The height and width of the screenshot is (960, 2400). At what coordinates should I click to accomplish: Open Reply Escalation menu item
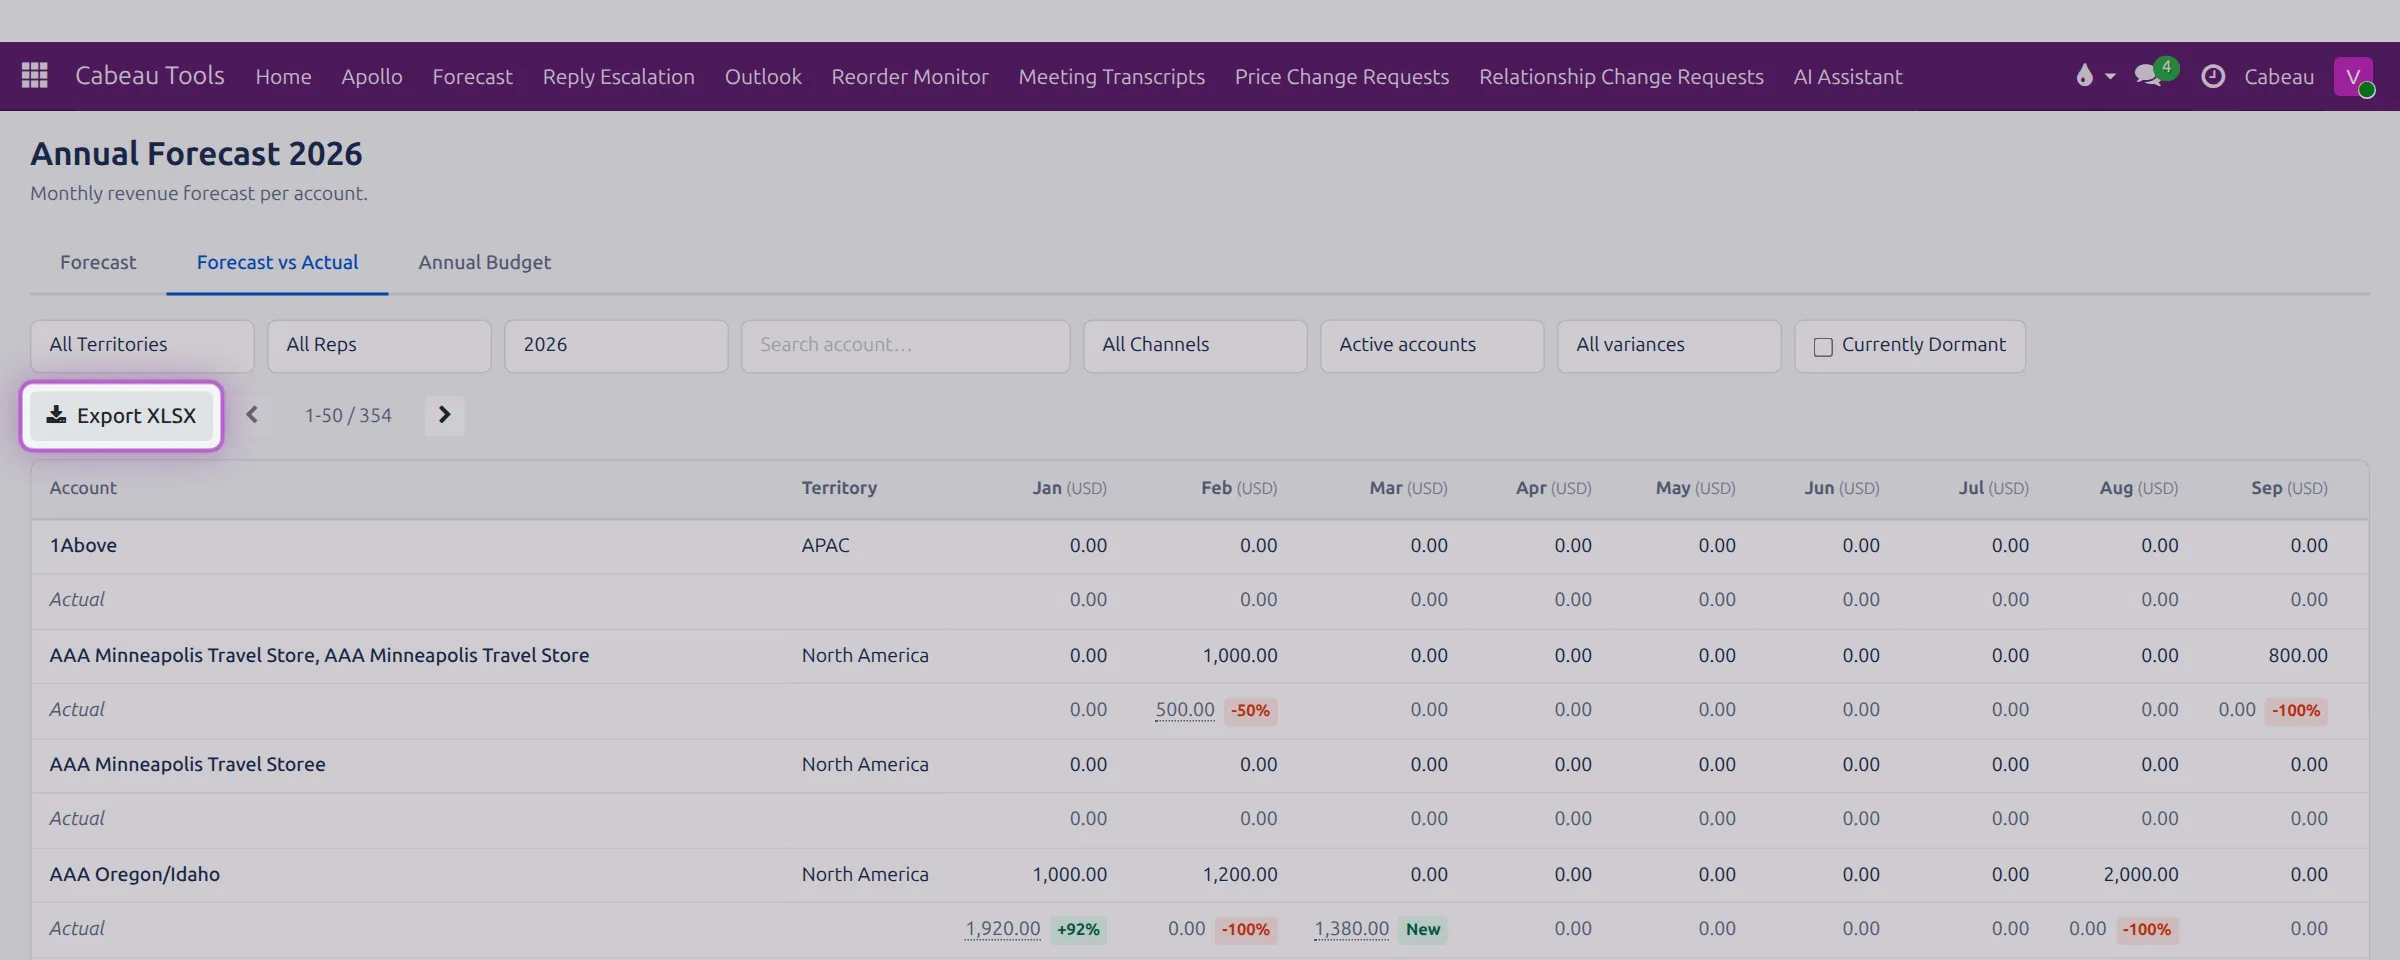[618, 77]
